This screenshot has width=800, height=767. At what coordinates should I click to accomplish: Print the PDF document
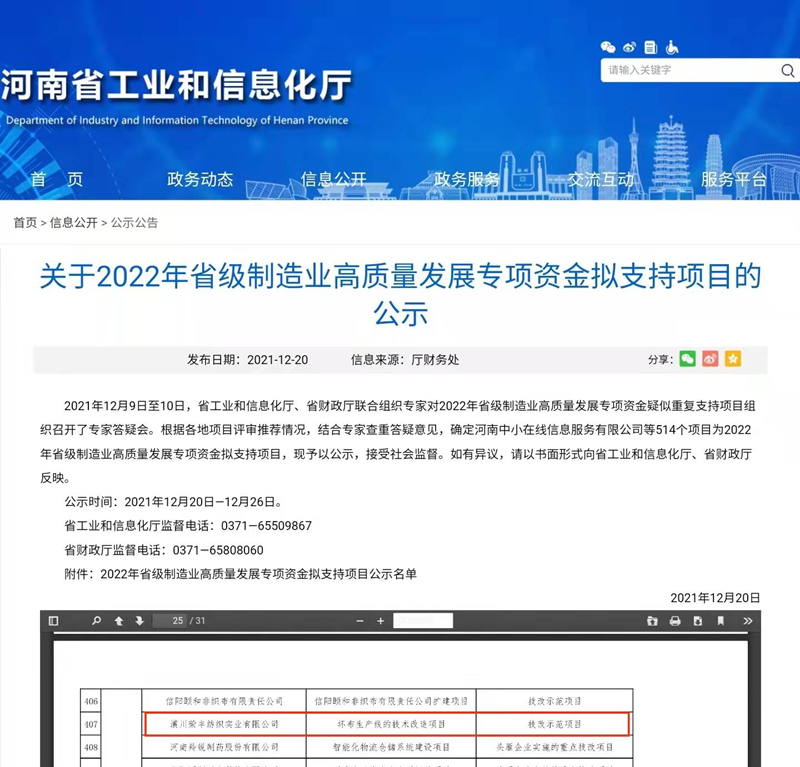click(675, 621)
